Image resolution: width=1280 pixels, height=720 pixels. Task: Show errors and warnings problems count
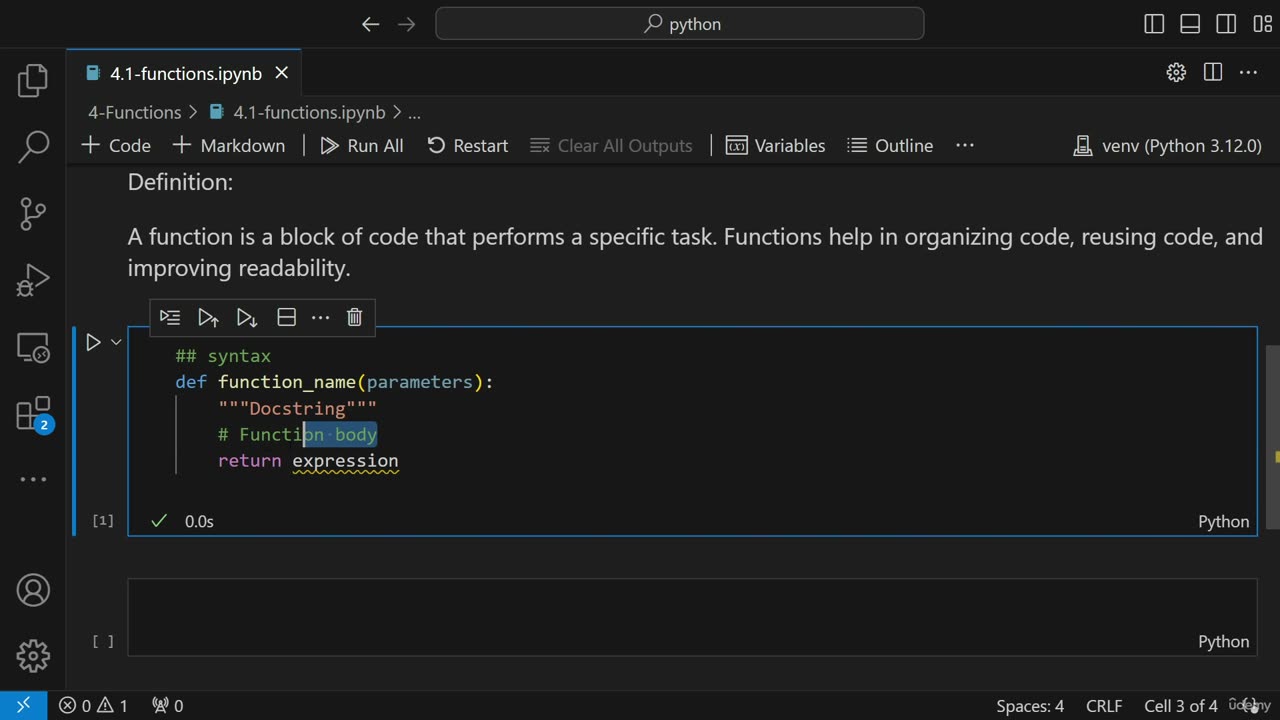pos(93,705)
